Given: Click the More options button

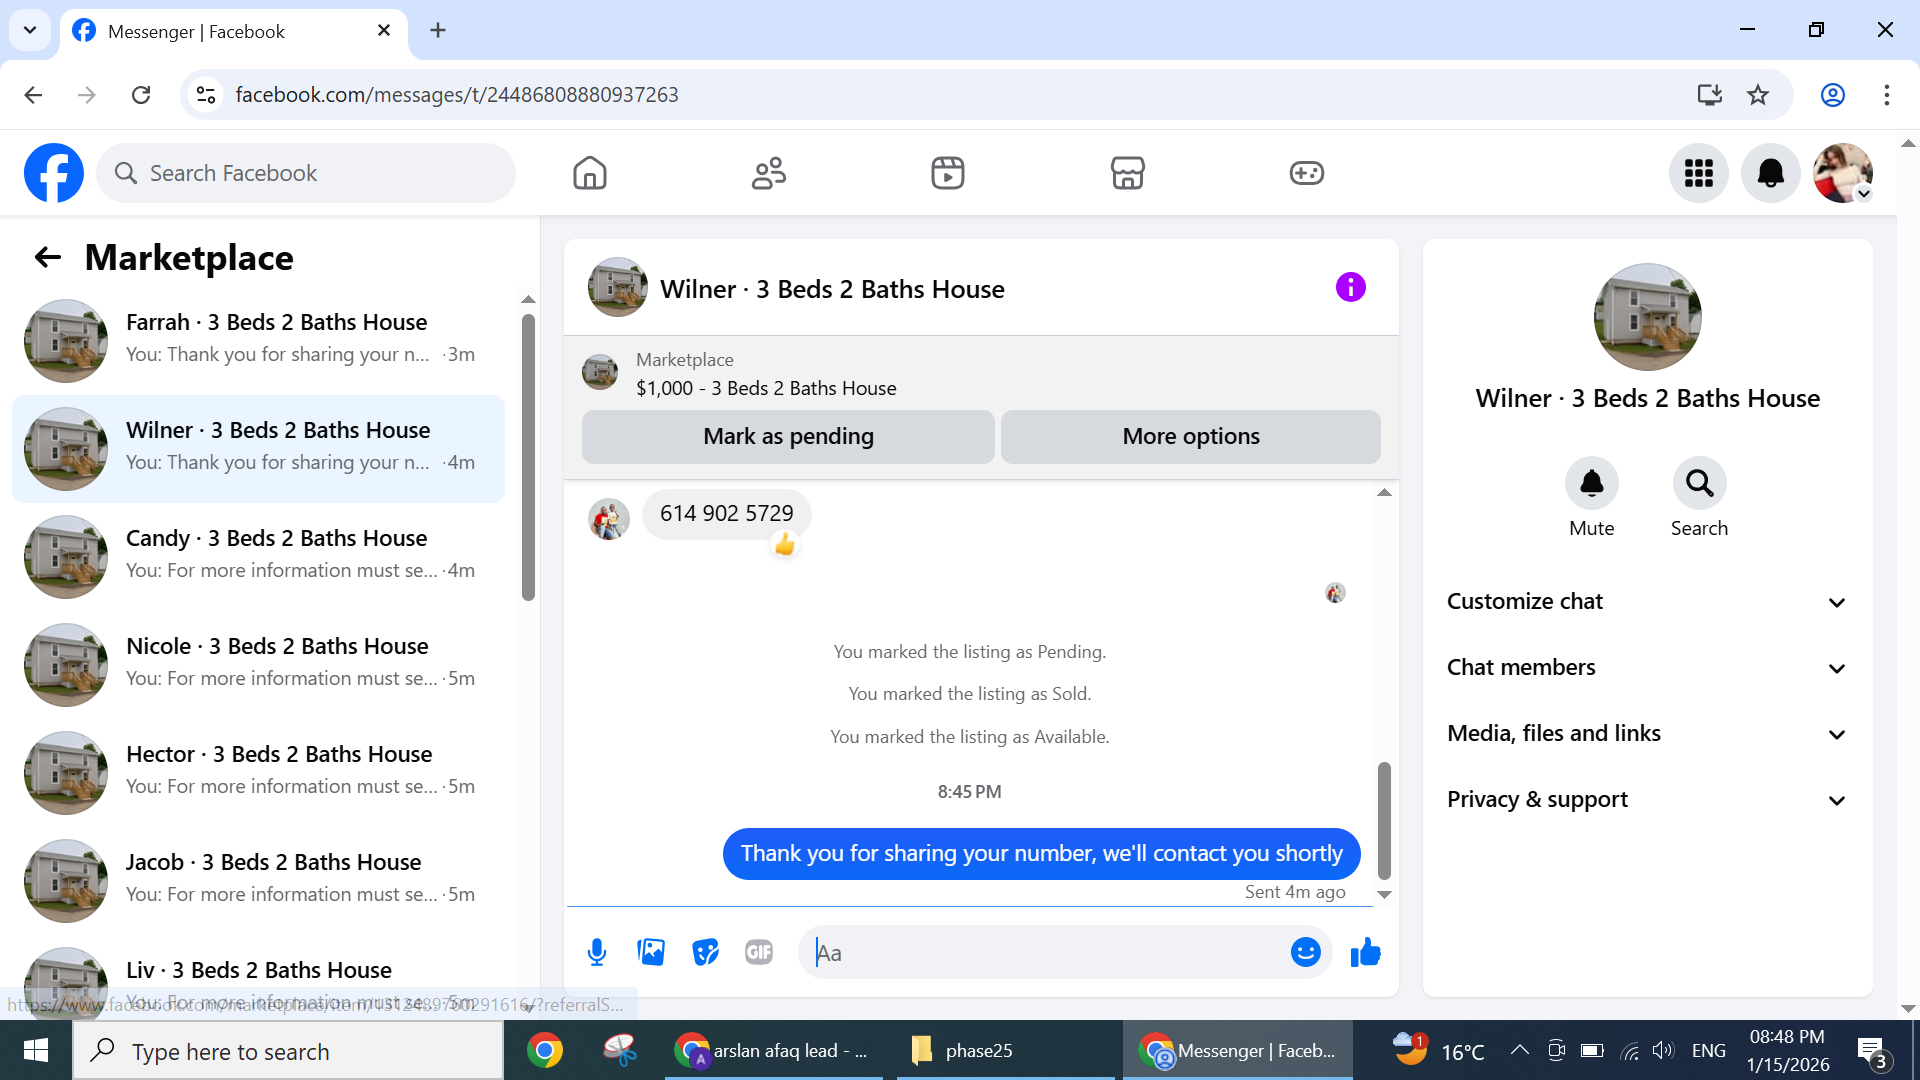Looking at the screenshot, I should [1190, 437].
